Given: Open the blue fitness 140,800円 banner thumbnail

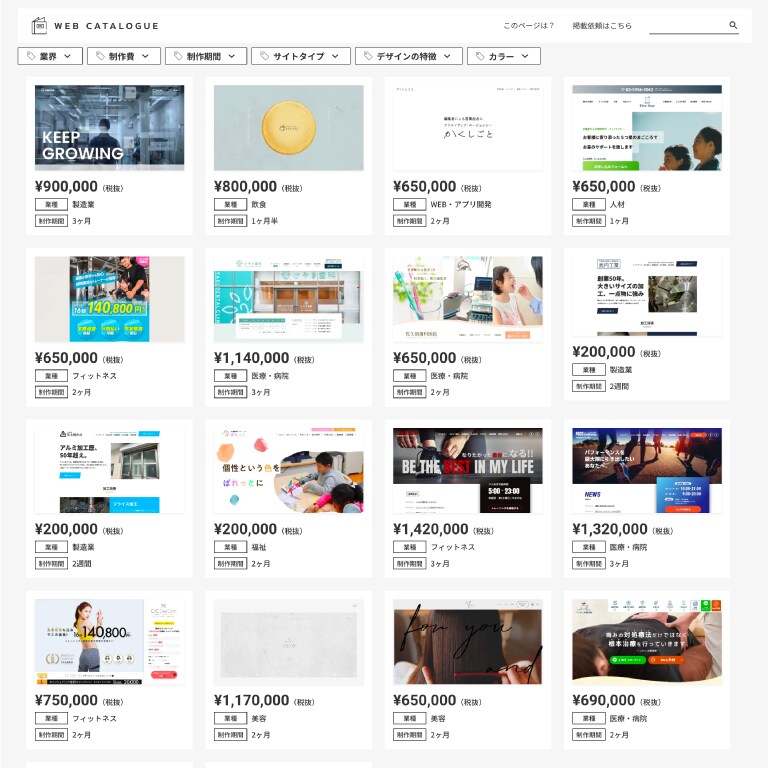Looking at the screenshot, I should (x=109, y=299).
